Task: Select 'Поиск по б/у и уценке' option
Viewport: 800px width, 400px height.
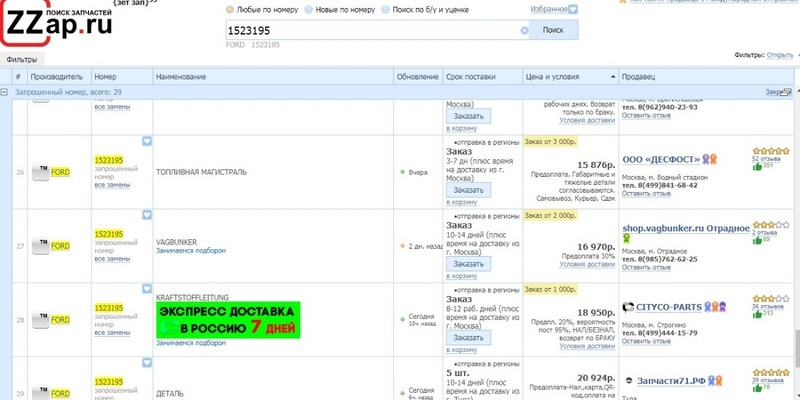Action: [x=385, y=8]
